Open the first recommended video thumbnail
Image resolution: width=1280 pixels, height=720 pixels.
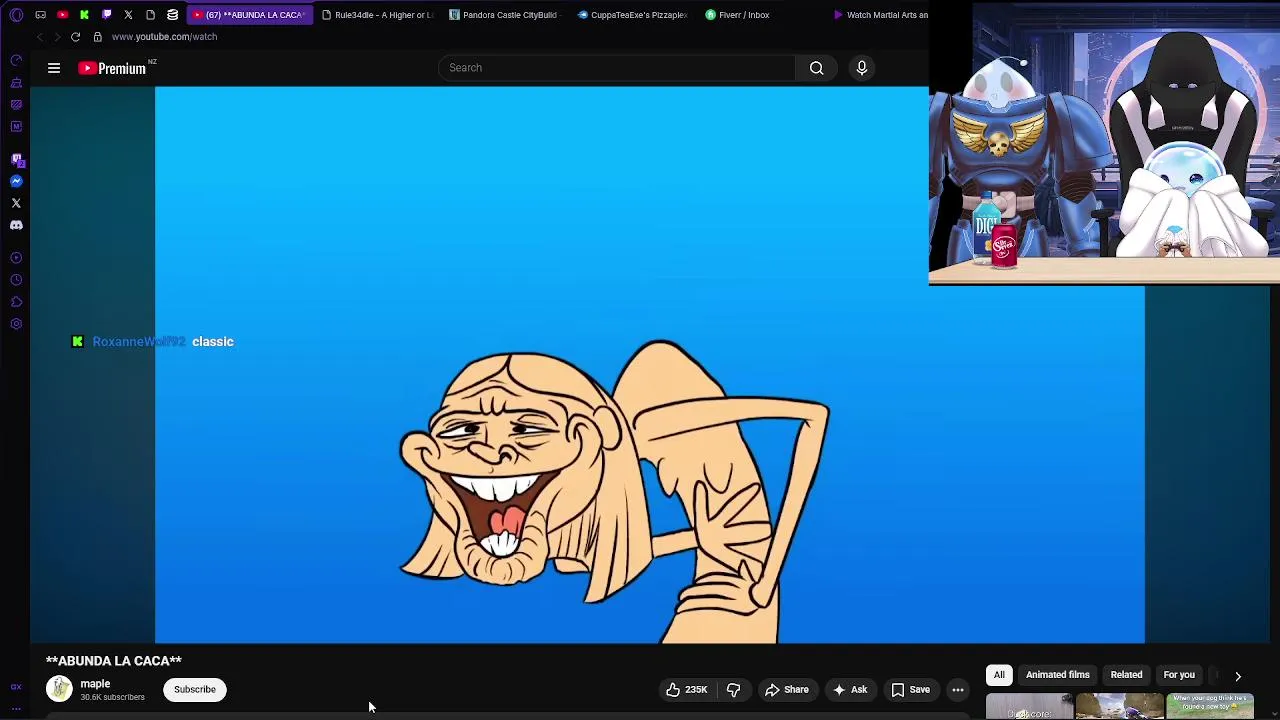(1029, 707)
